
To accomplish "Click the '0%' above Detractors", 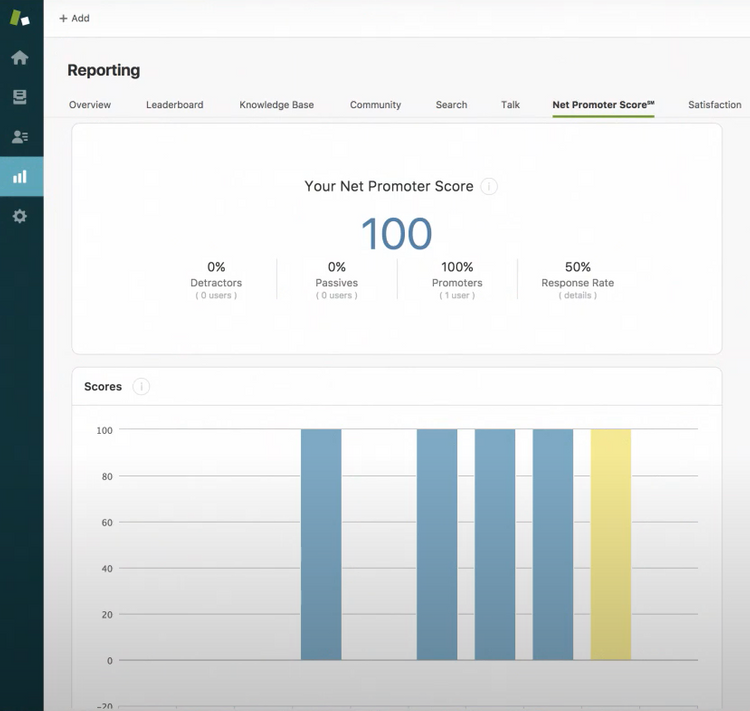I will click(216, 267).
